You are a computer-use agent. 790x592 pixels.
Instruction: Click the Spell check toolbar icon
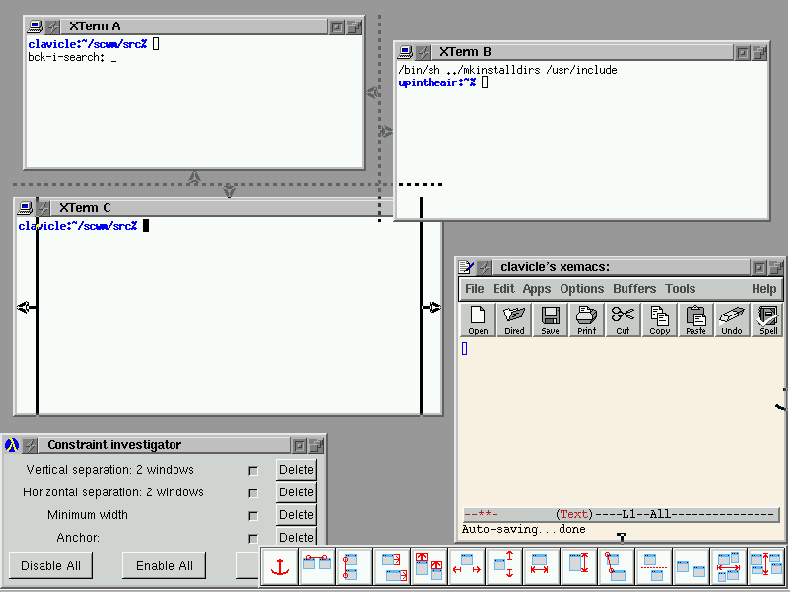(x=768, y=320)
